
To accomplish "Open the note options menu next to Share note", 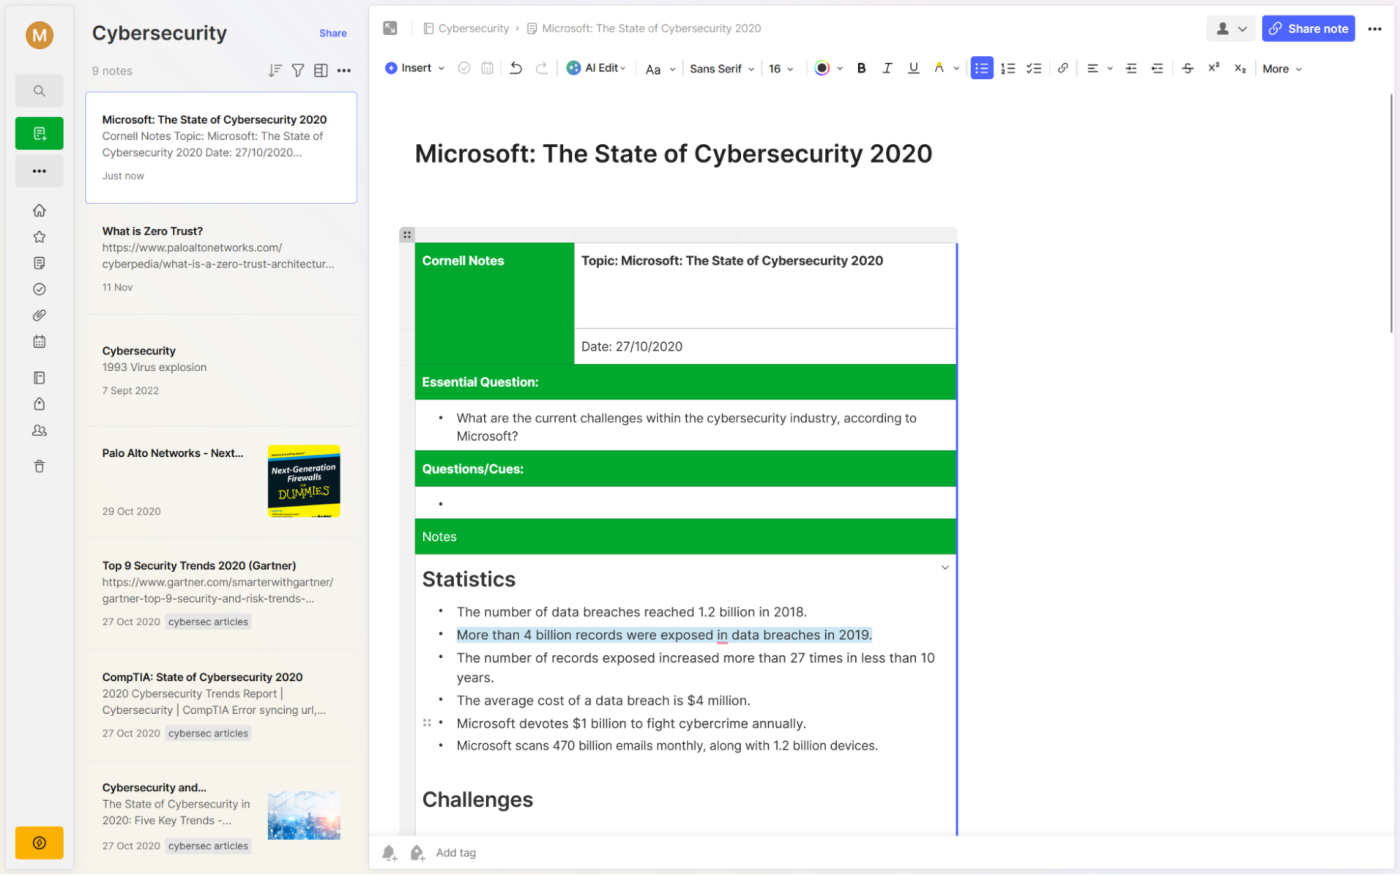I will click(x=1375, y=29).
